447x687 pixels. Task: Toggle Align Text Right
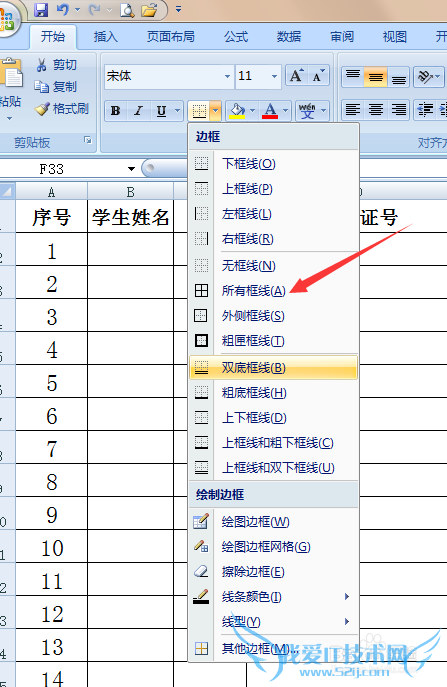click(x=398, y=110)
